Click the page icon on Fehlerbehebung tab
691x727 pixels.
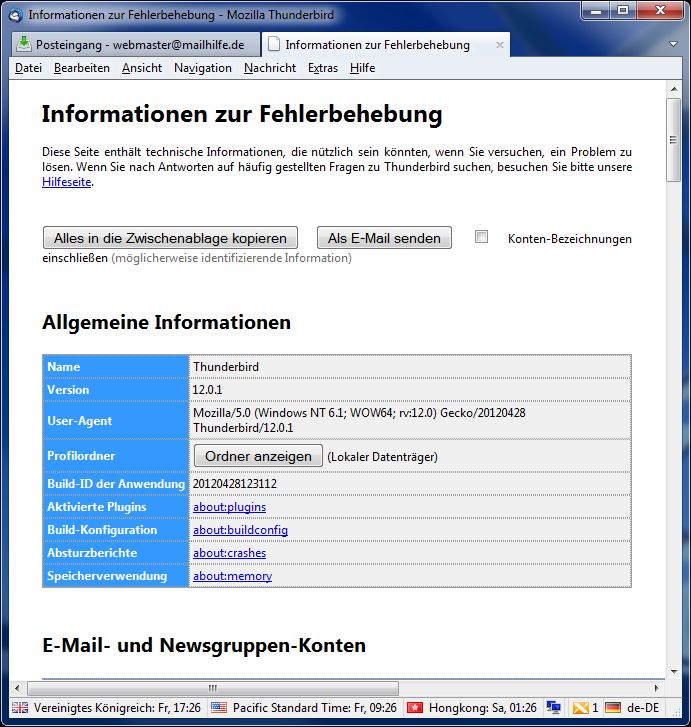click(x=274, y=45)
